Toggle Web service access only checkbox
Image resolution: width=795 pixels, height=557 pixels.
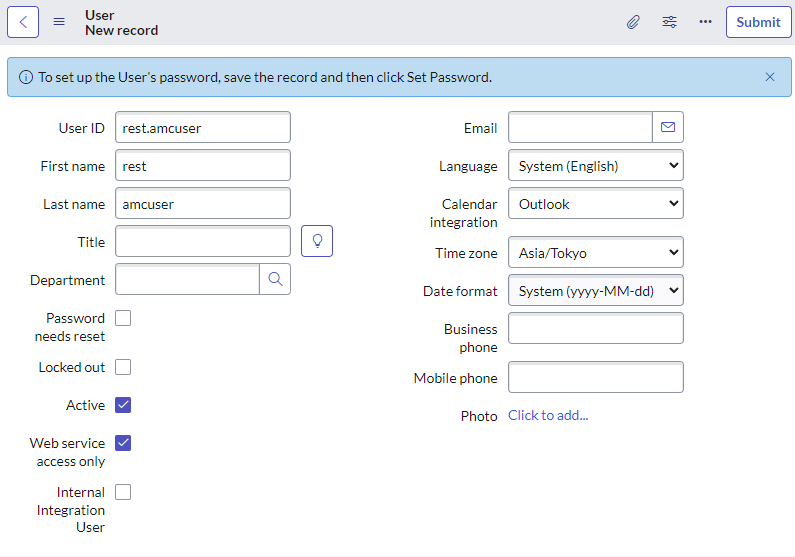(123, 443)
